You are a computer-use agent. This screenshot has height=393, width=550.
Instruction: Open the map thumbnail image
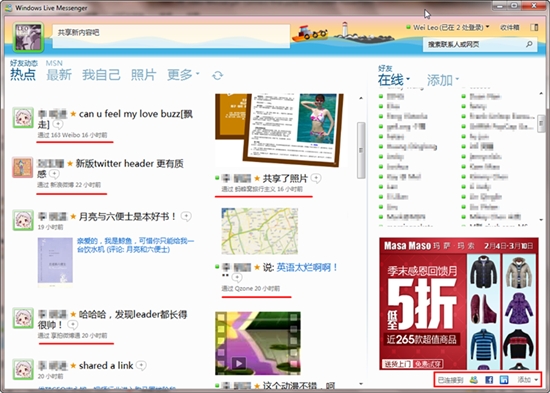[x=260, y=231]
